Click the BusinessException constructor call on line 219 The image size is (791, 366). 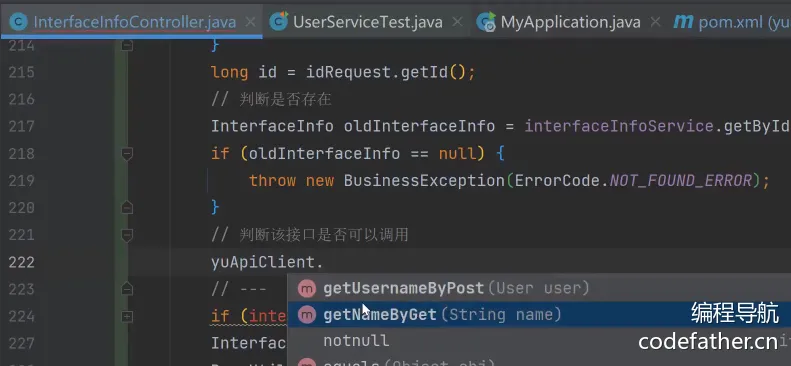424,180
